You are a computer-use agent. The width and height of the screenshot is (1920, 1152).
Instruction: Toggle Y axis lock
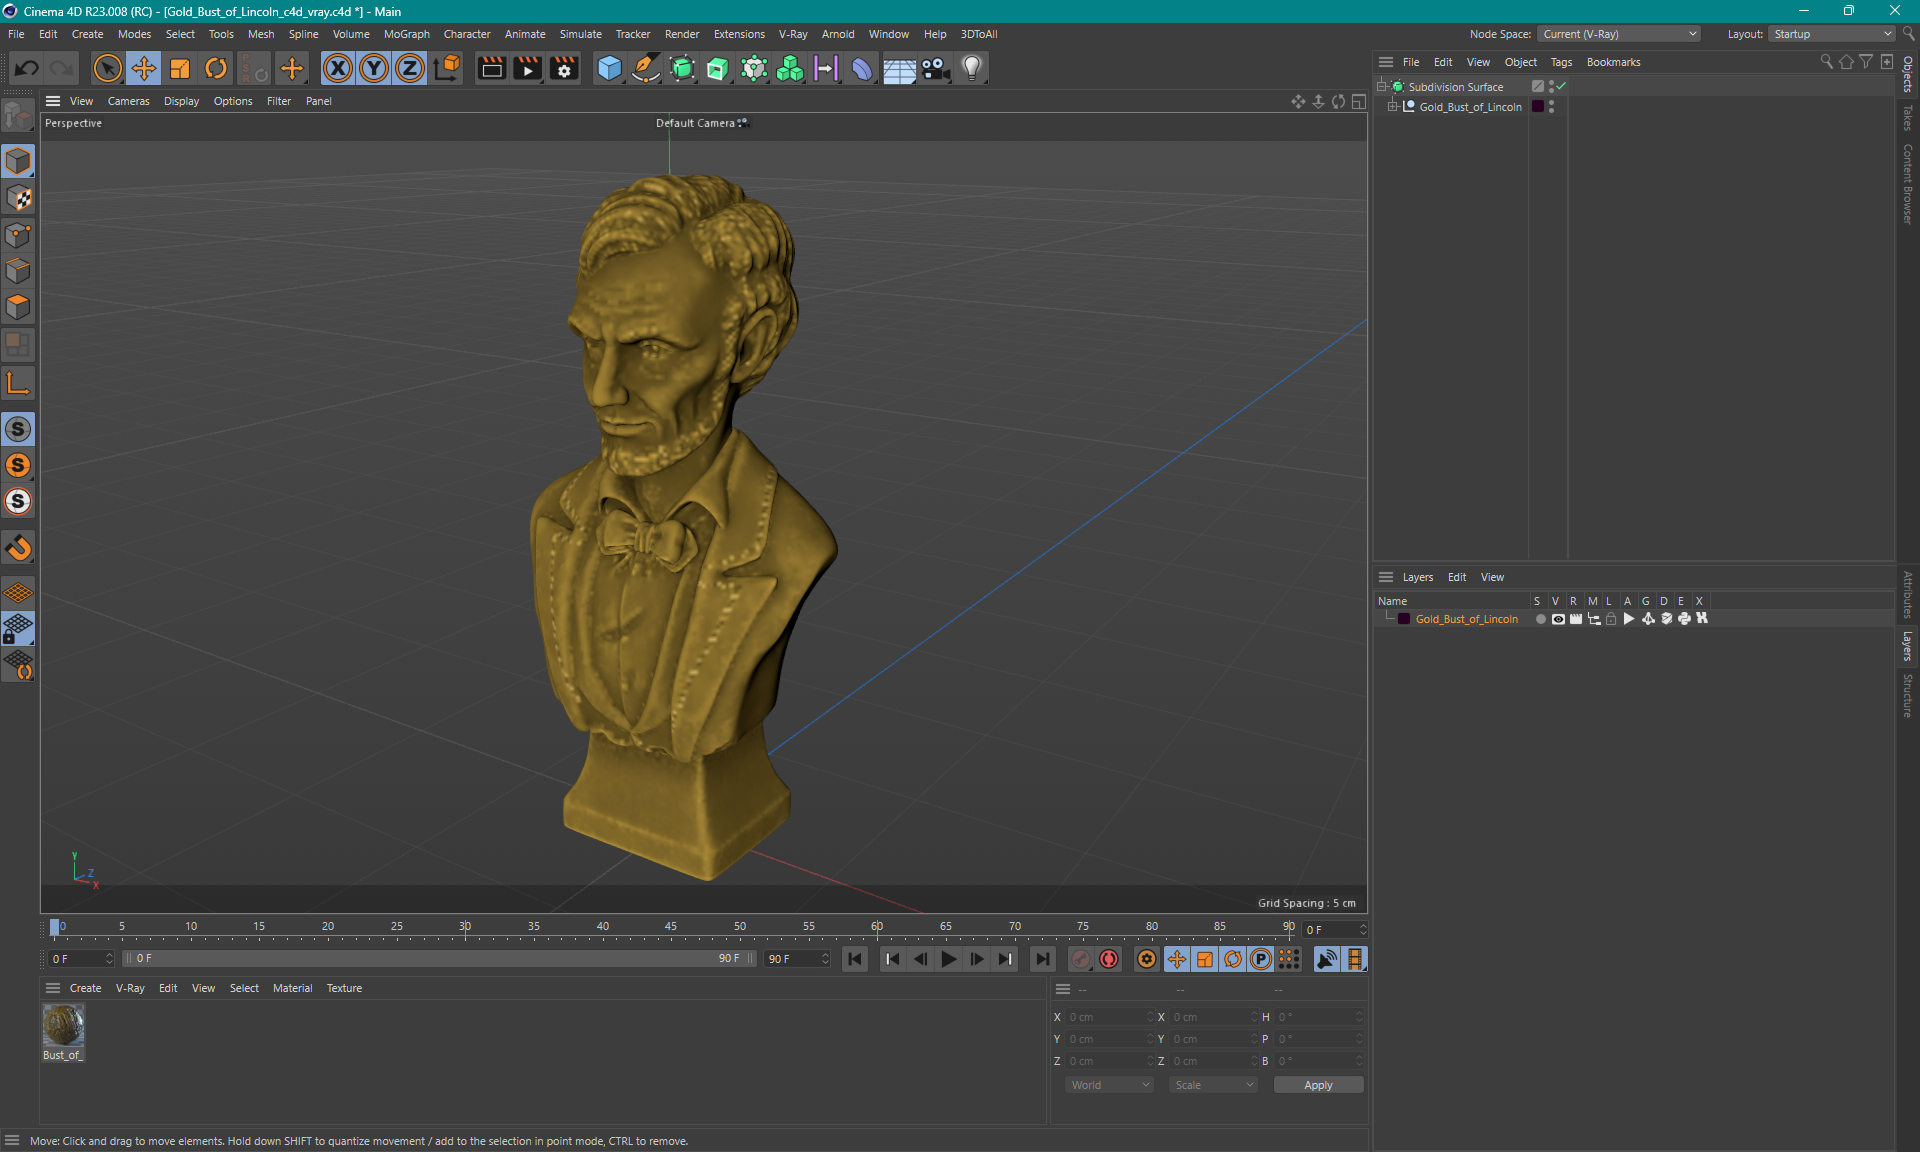(374, 68)
